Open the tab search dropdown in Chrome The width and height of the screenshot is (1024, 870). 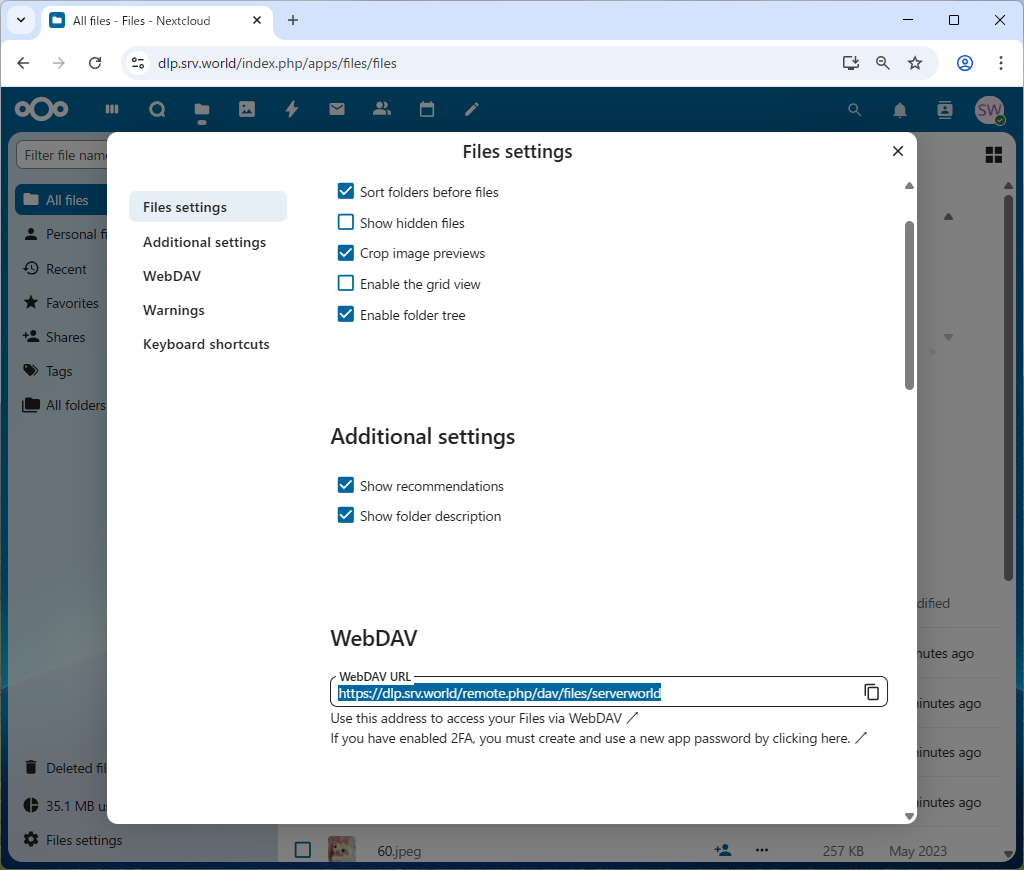[x=21, y=20]
